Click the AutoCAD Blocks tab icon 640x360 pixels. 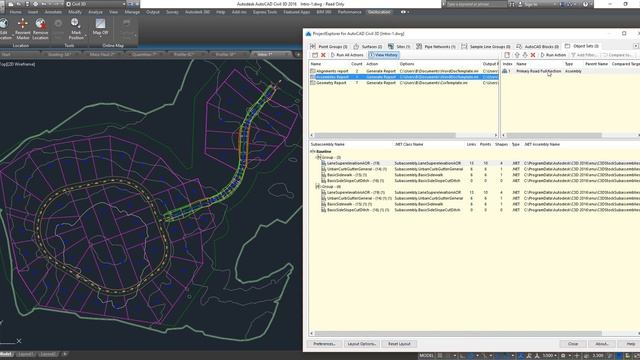click(x=519, y=47)
